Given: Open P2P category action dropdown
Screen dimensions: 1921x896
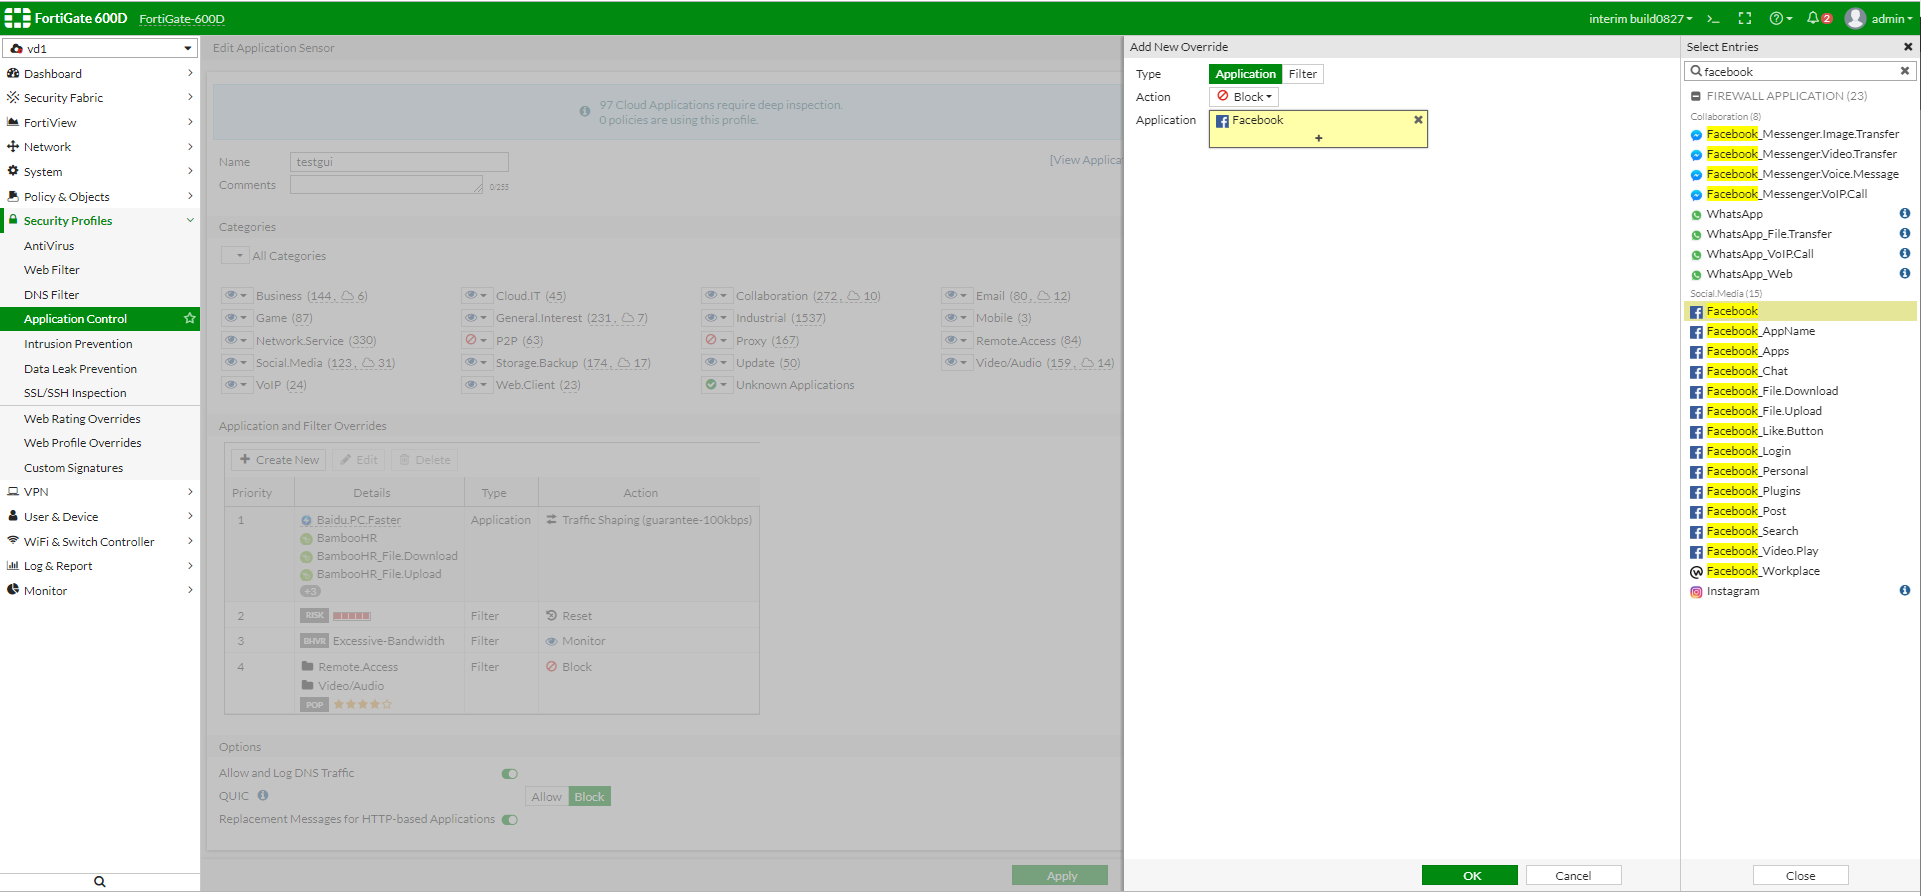Looking at the screenshot, I should (x=476, y=340).
